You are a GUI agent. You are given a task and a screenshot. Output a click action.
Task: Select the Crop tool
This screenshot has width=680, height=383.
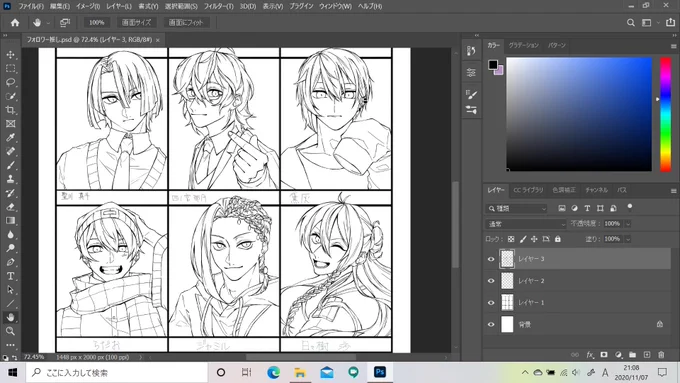coord(10,110)
